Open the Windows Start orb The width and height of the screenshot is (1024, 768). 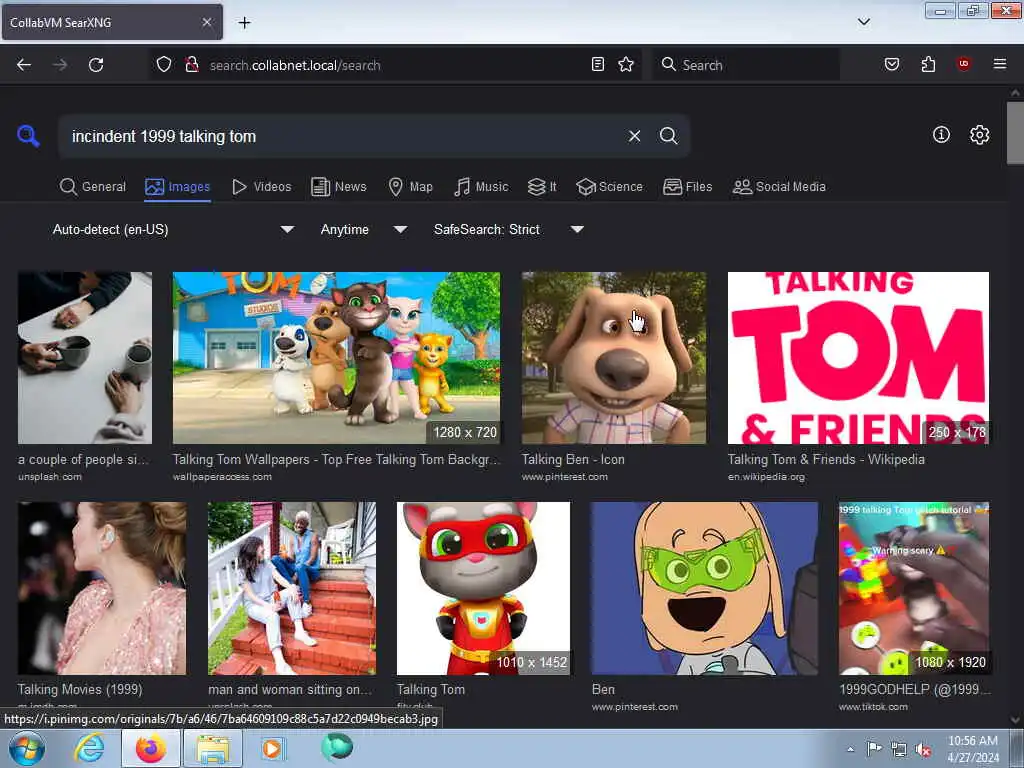pyautogui.click(x=27, y=748)
